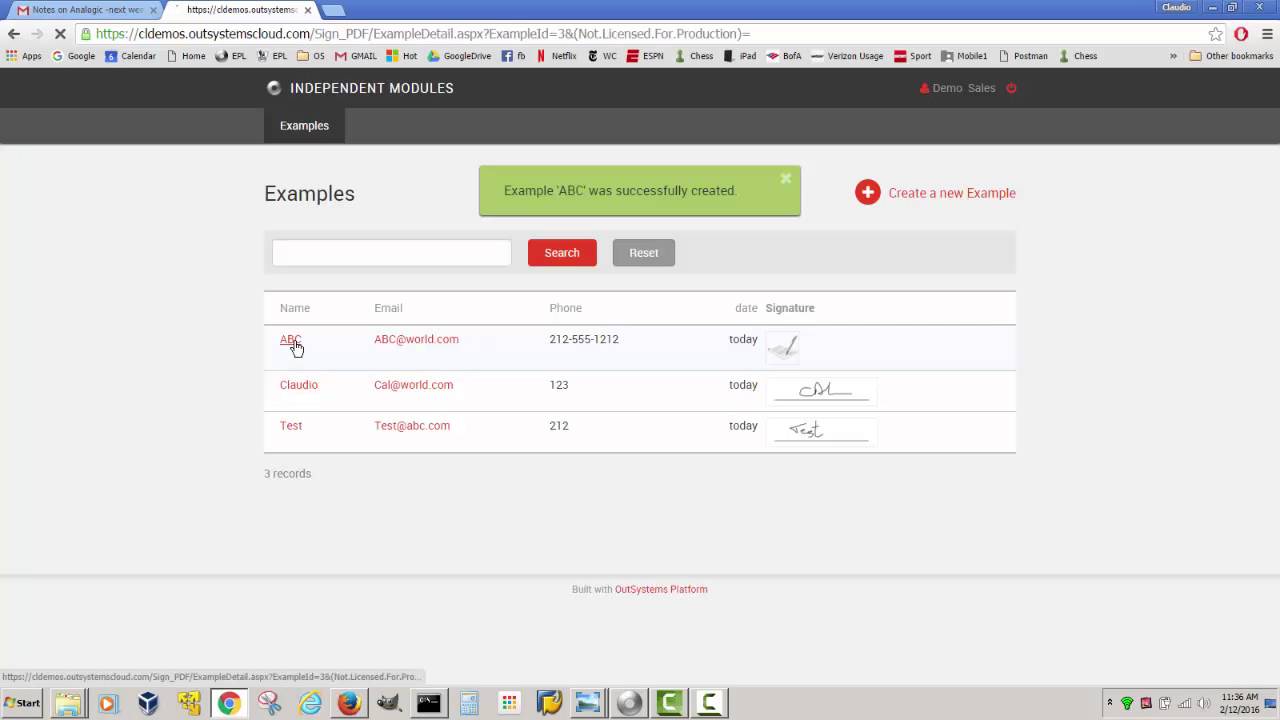Open the iPad bookmark
This screenshot has width=1280, height=720.
click(740, 56)
